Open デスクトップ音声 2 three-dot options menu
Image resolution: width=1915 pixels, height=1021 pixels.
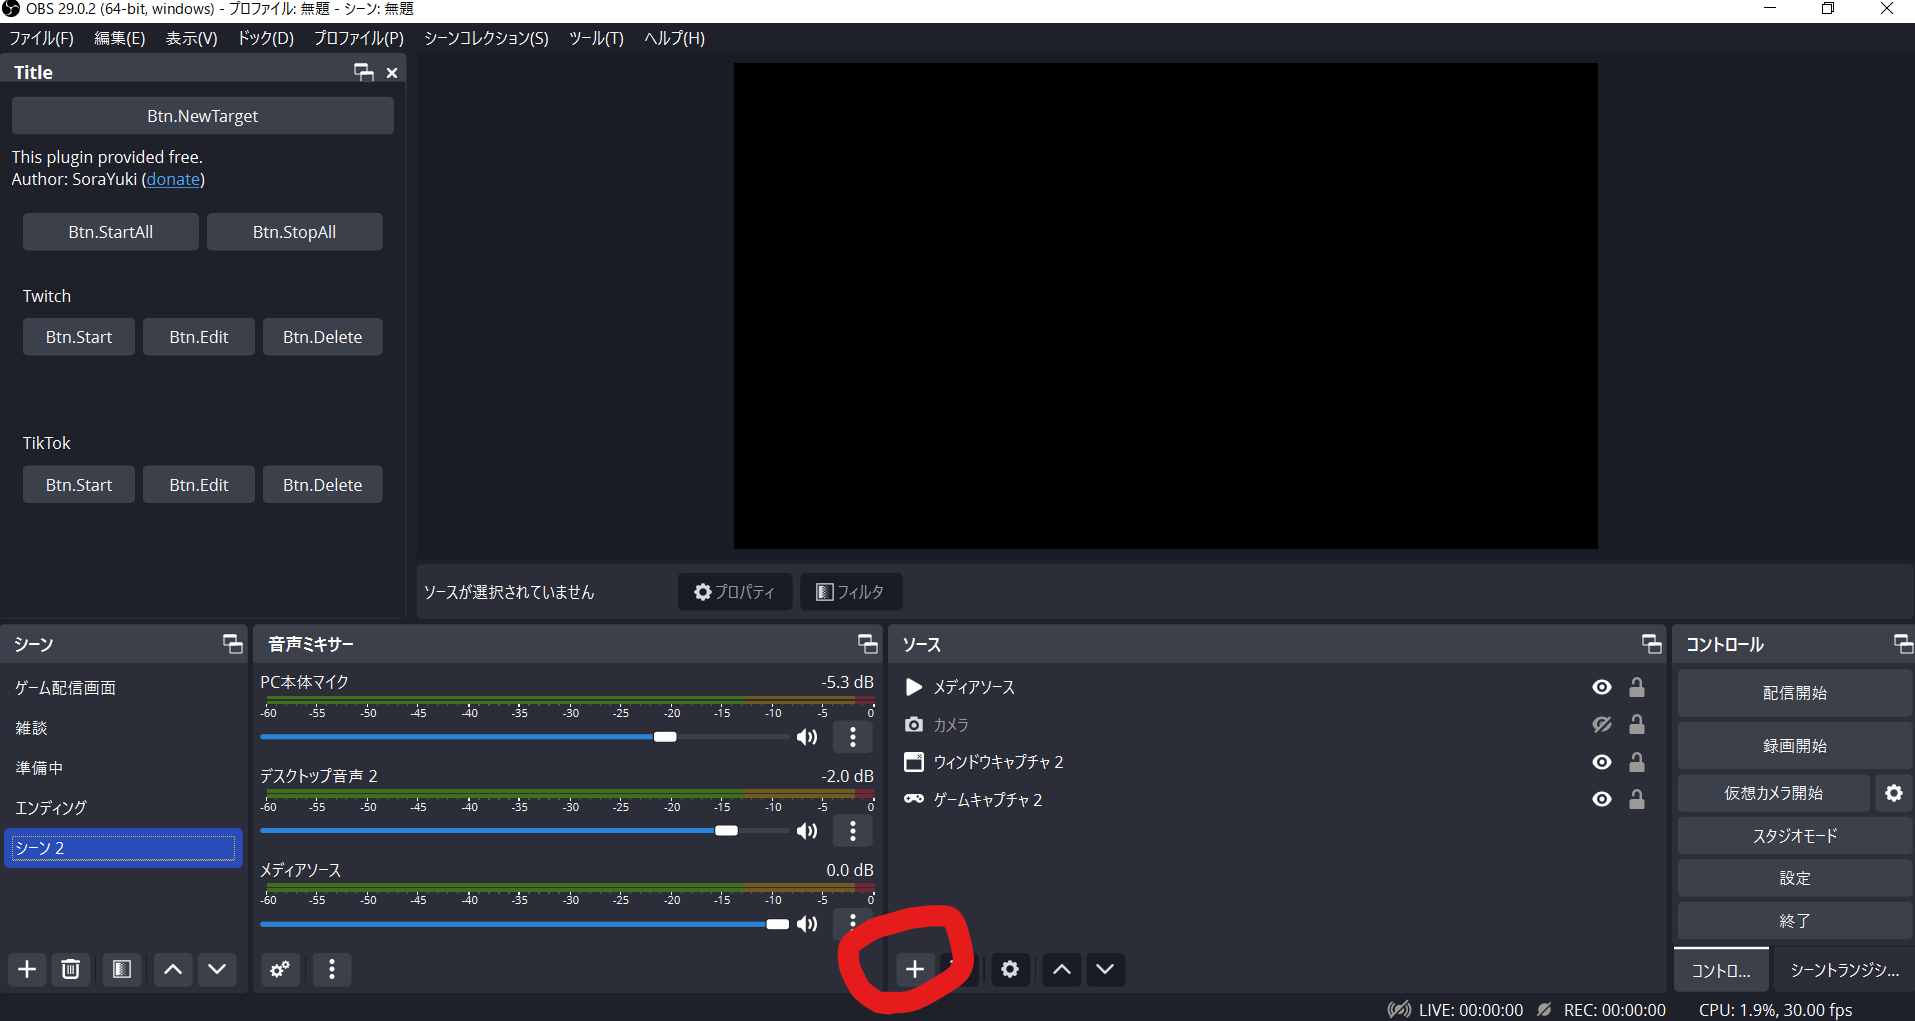point(853,831)
